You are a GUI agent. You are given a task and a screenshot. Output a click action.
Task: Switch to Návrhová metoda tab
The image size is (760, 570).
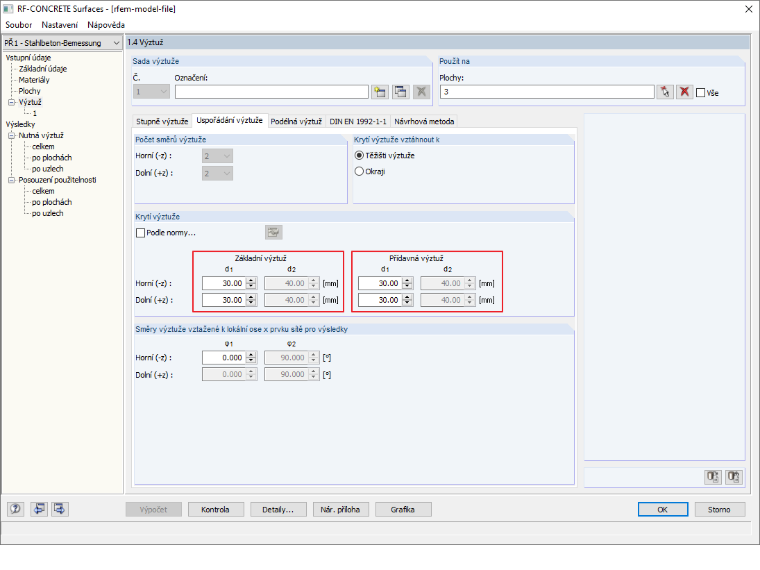coord(424,121)
